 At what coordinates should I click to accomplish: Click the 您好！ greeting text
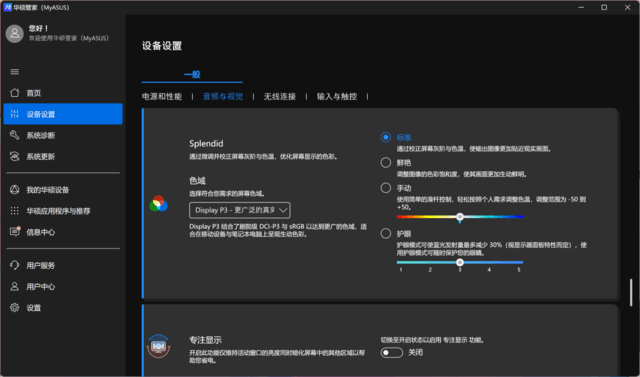tap(39, 29)
